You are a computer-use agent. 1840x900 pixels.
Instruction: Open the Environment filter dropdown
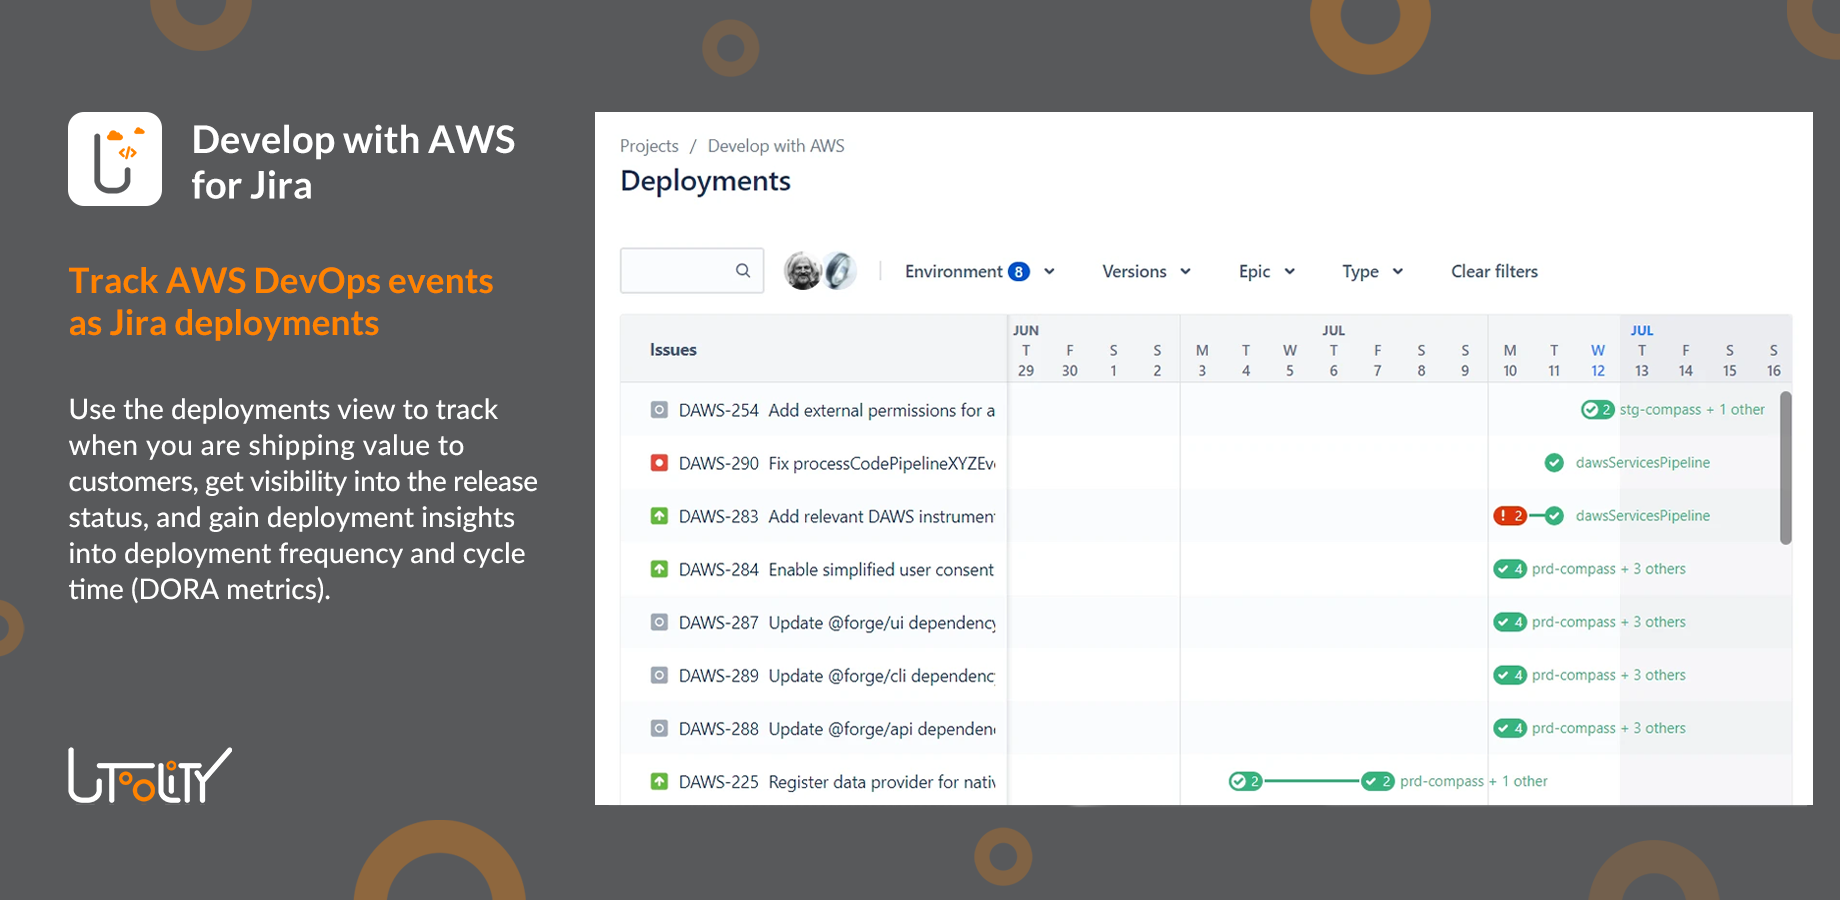click(x=980, y=271)
